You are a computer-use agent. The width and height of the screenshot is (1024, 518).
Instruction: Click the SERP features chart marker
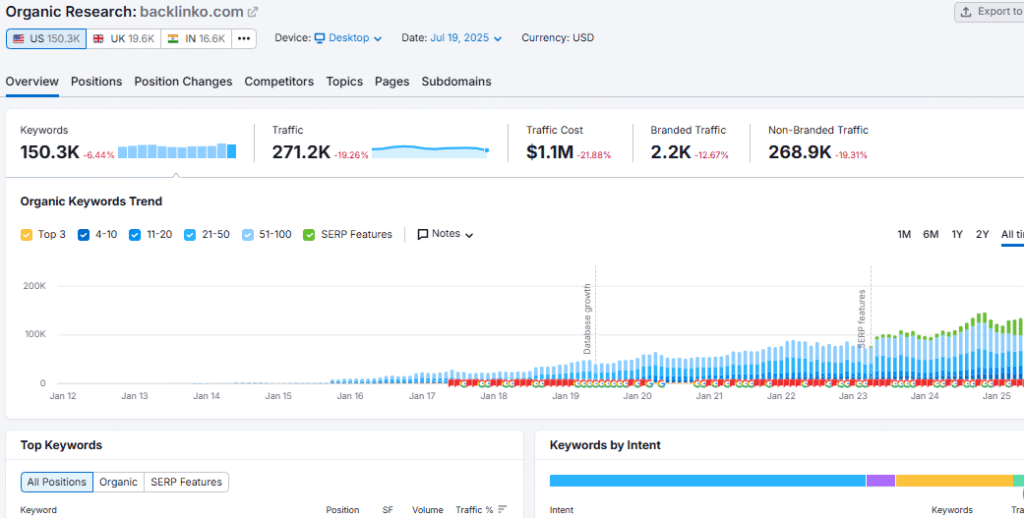[x=862, y=319]
